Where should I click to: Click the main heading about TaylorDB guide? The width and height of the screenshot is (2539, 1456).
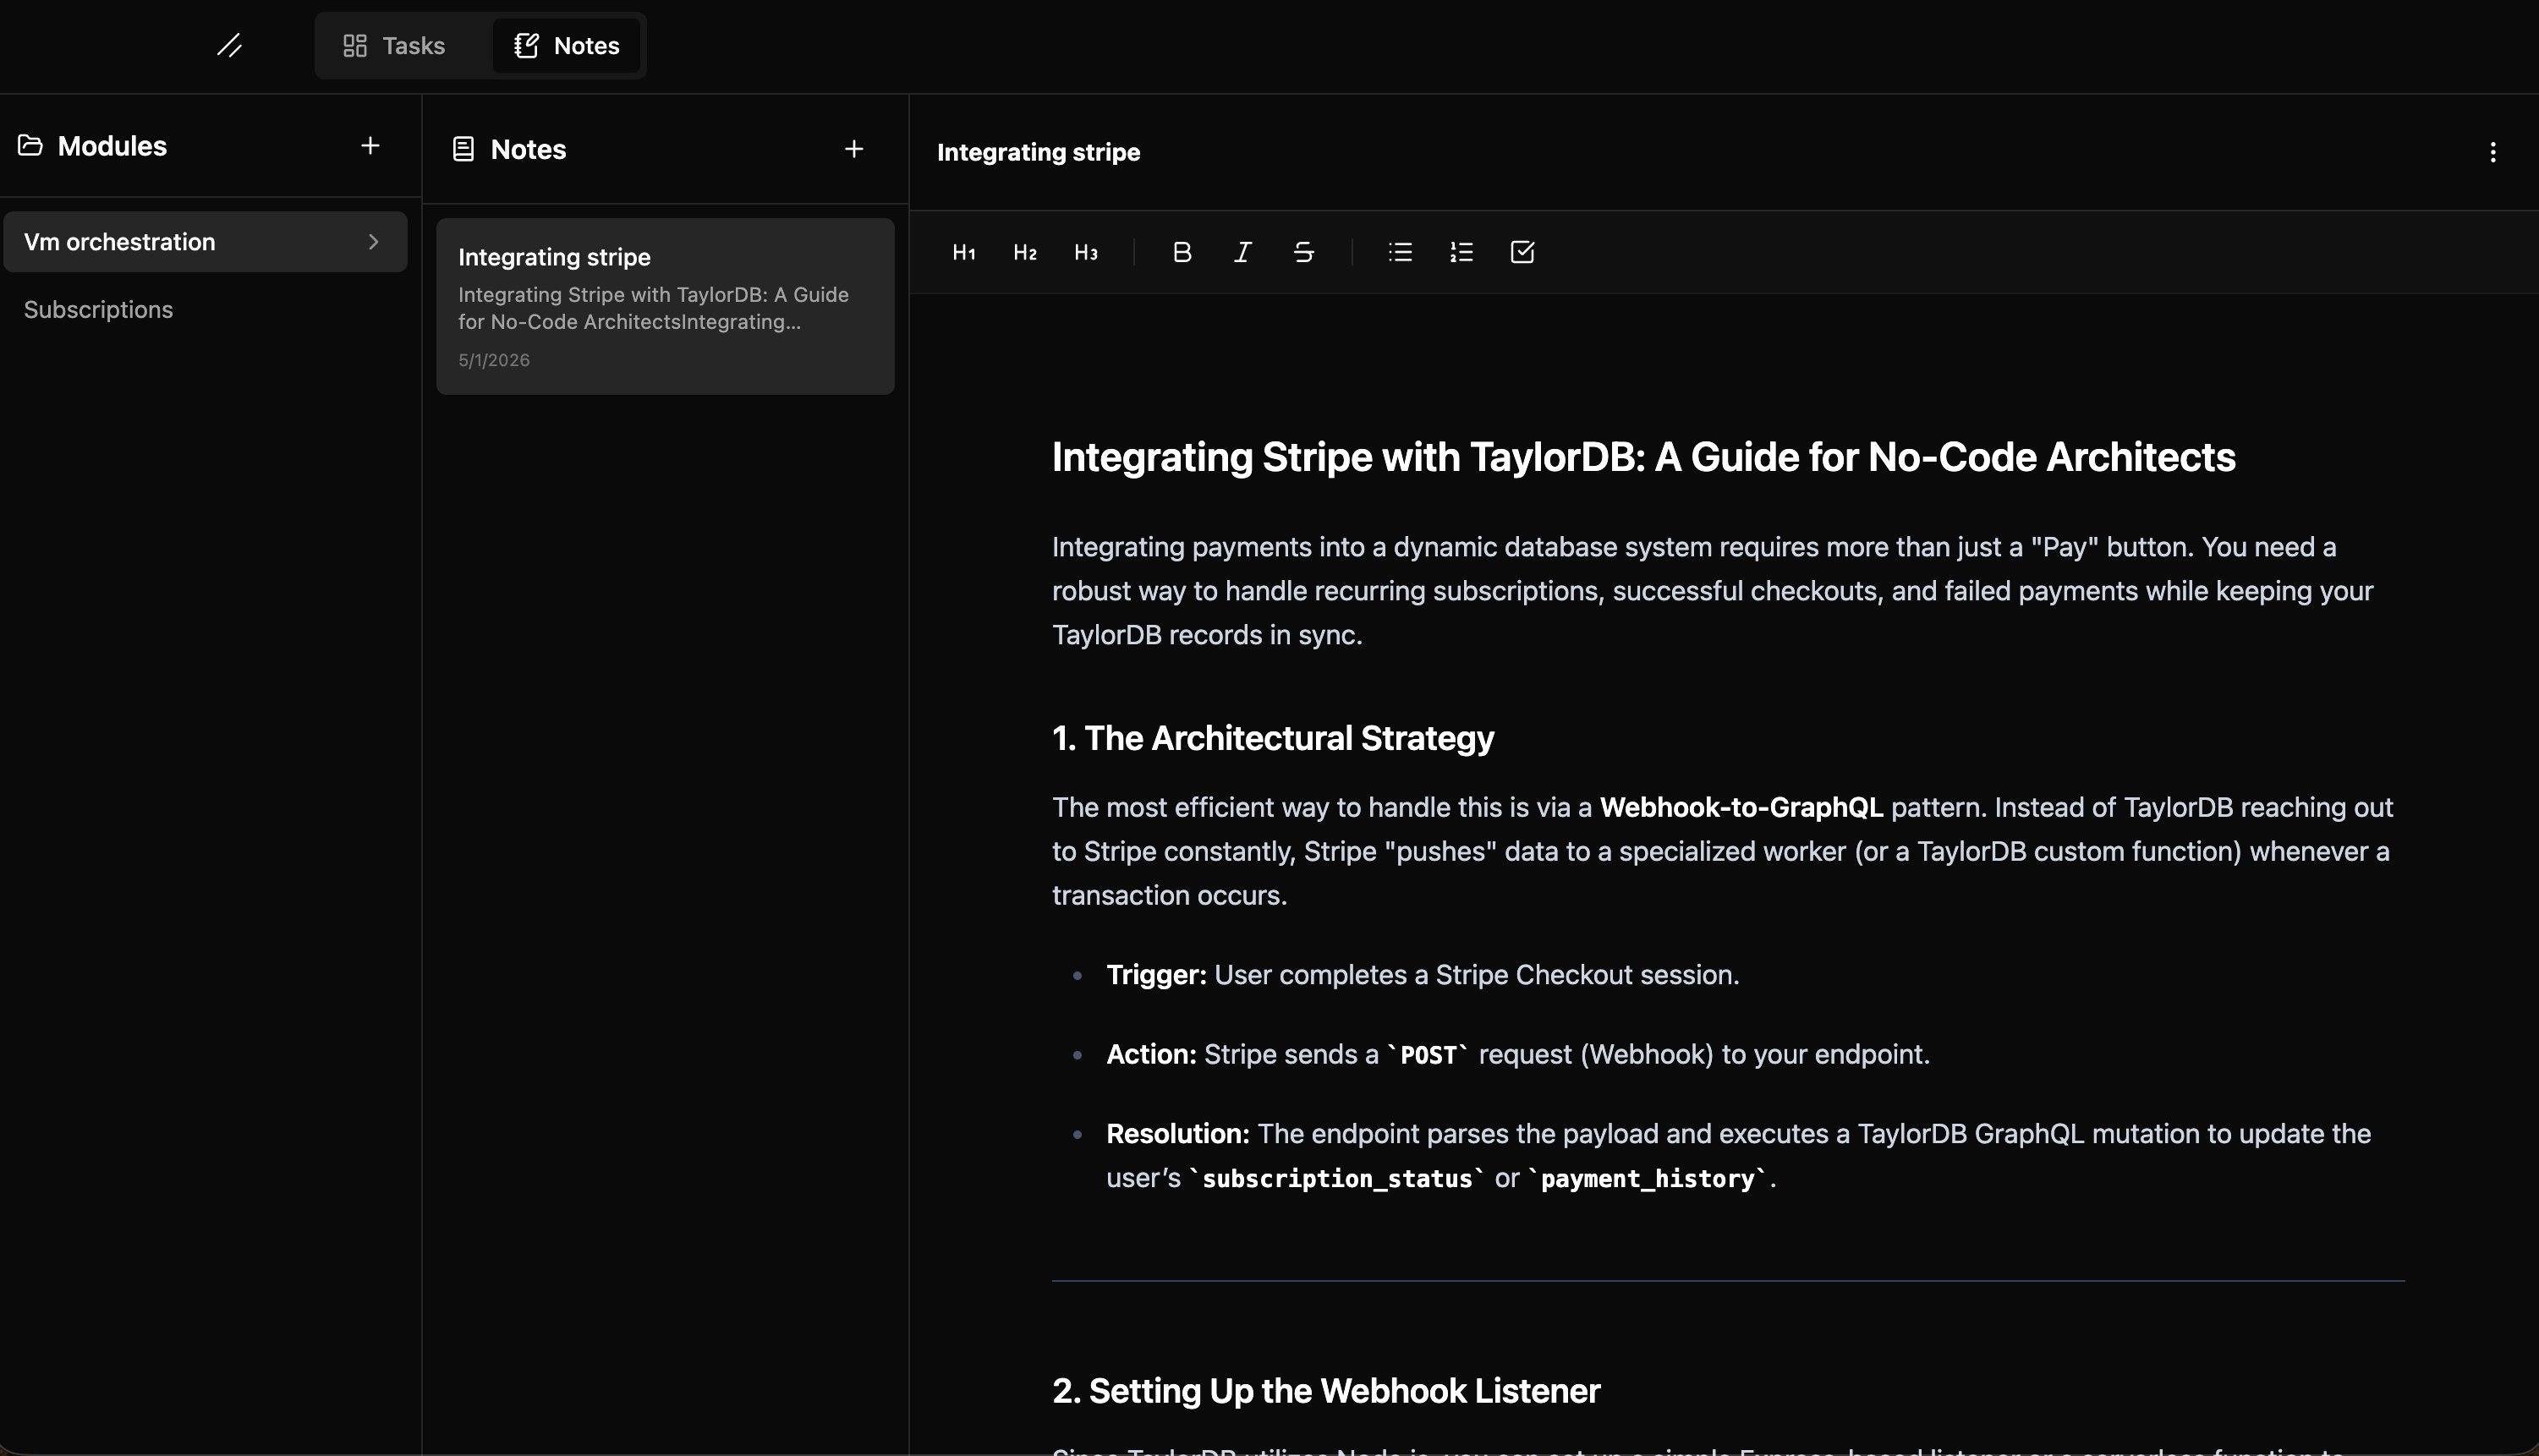pos(1643,457)
